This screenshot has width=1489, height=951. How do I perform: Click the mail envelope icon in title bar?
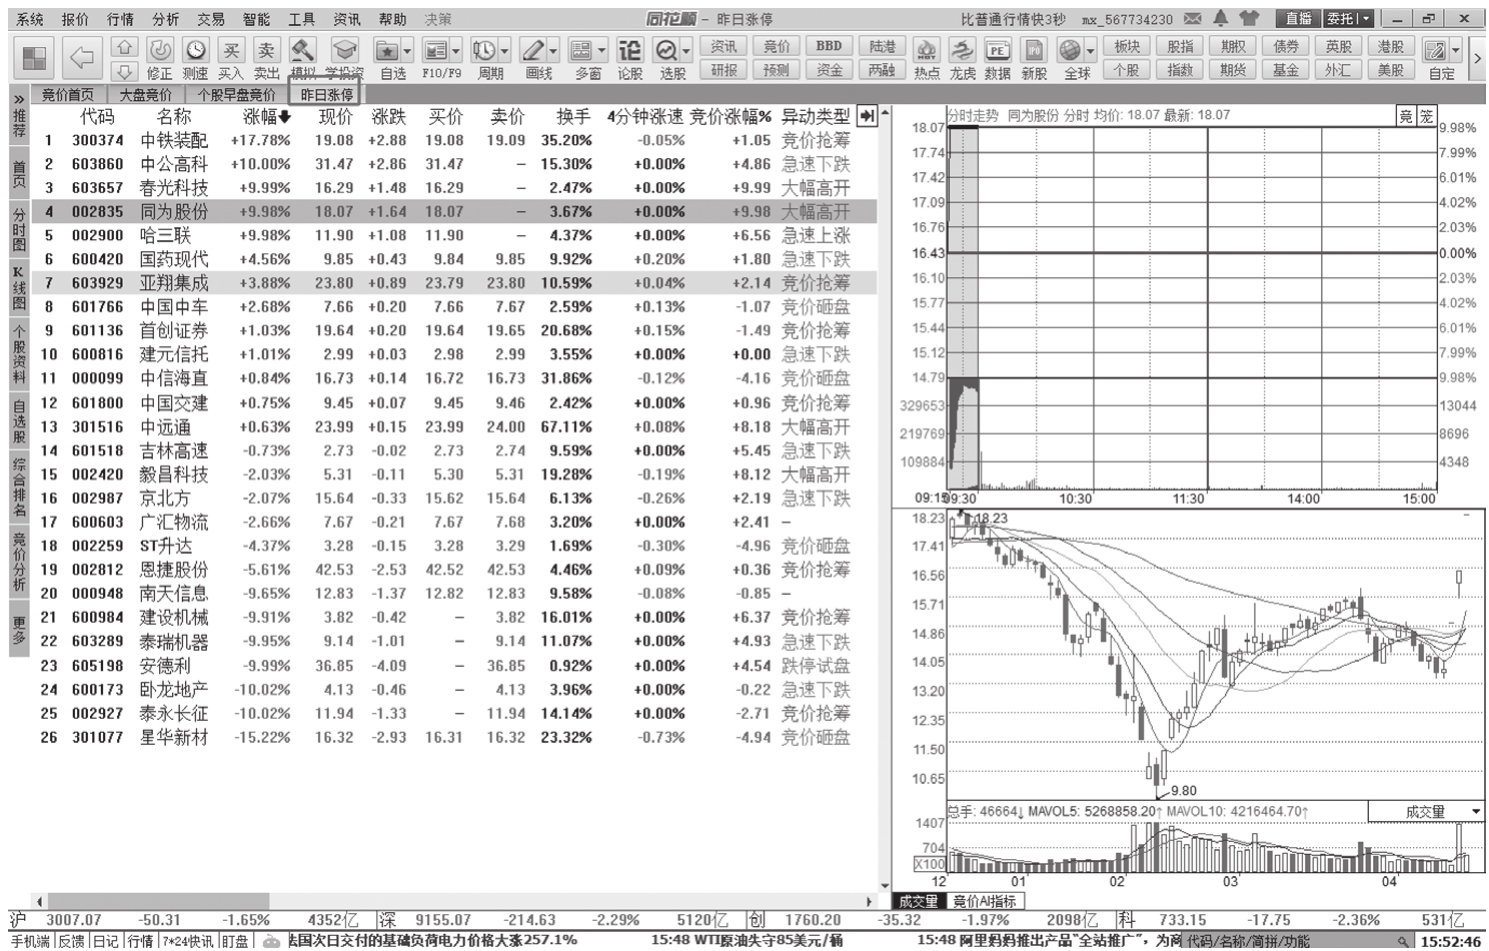(x=1192, y=18)
